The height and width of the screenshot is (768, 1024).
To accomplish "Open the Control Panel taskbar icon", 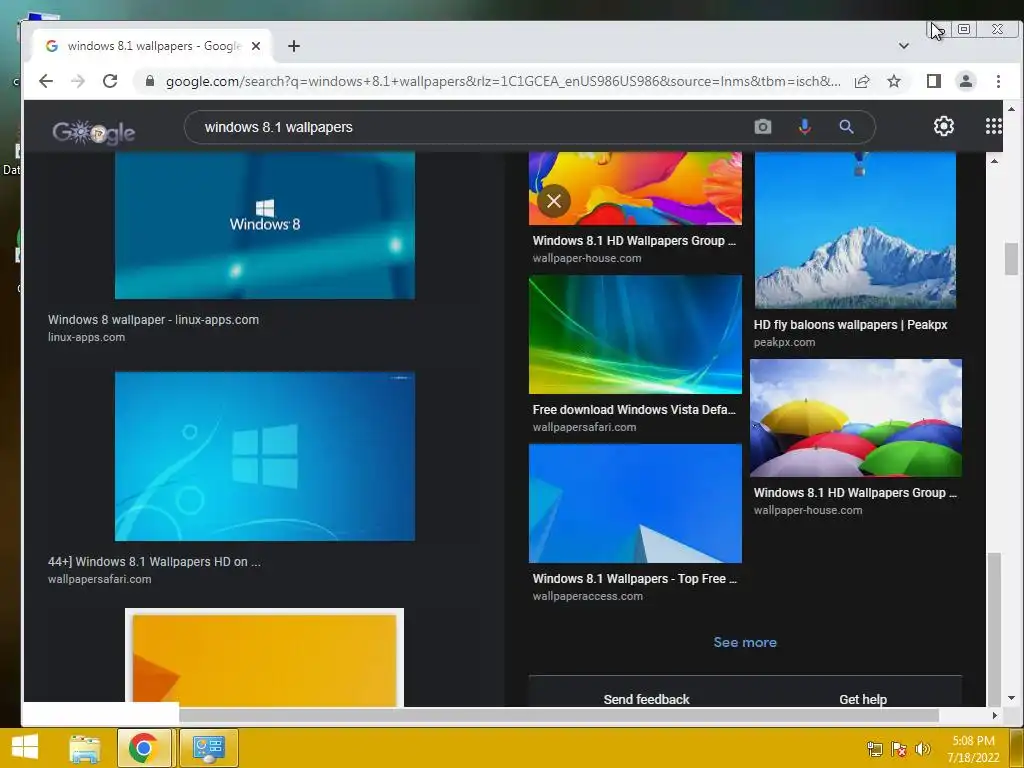I will coord(209,748).
